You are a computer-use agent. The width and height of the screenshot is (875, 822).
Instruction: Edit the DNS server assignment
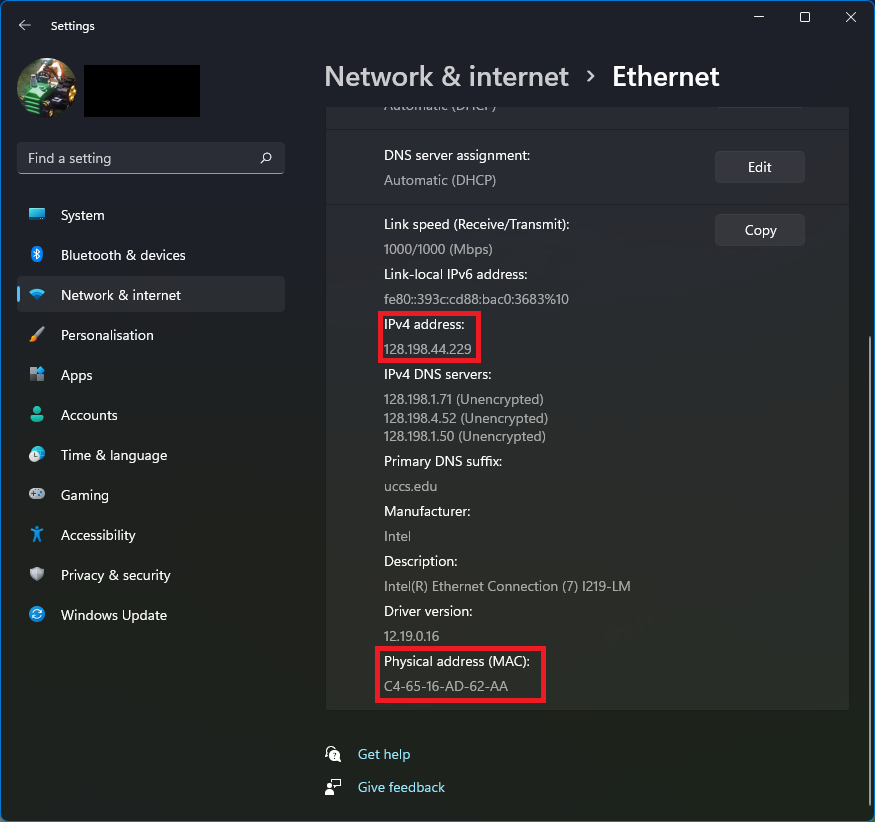click(759, 167)
